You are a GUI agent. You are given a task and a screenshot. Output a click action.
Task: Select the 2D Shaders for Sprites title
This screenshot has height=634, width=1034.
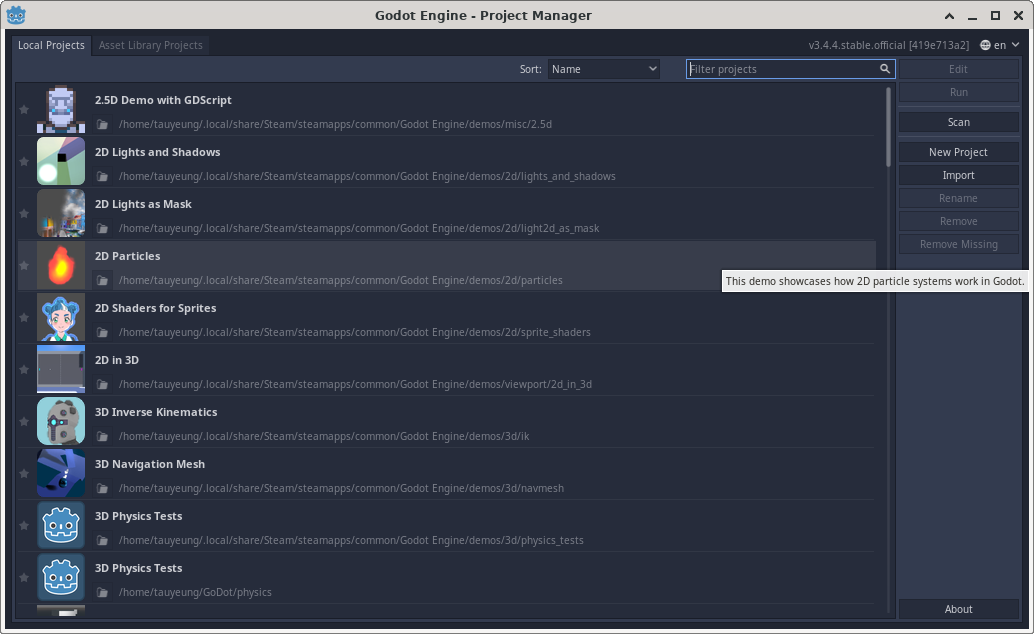156,308
